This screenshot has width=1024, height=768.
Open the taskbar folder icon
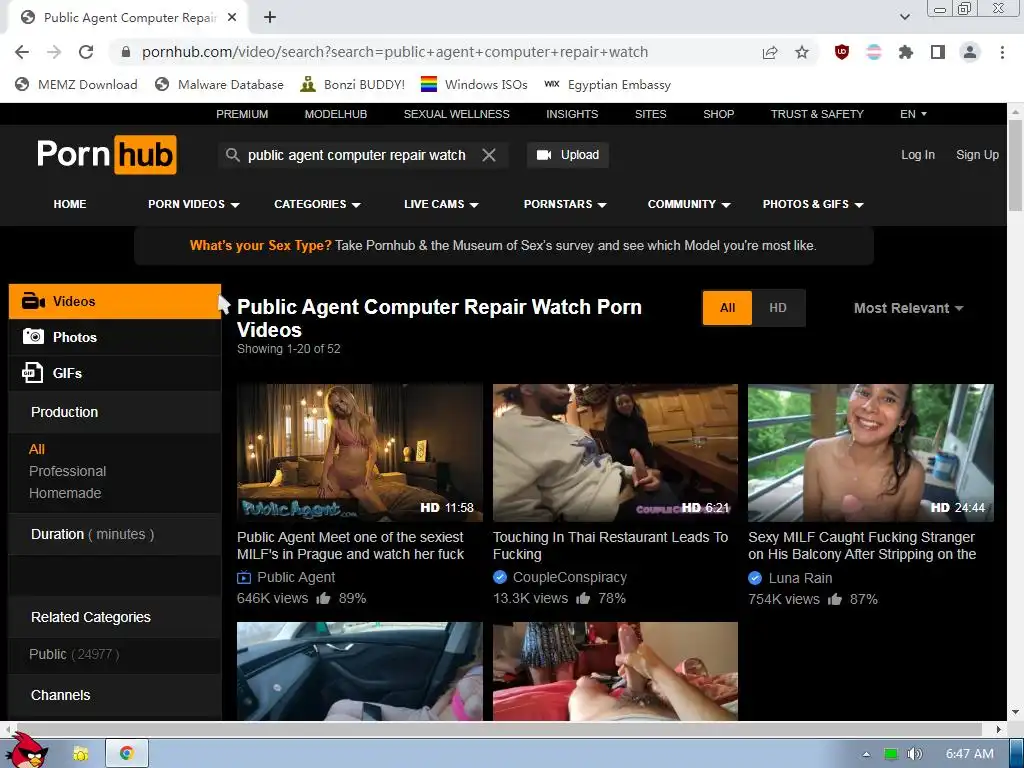tap(81, 754)
